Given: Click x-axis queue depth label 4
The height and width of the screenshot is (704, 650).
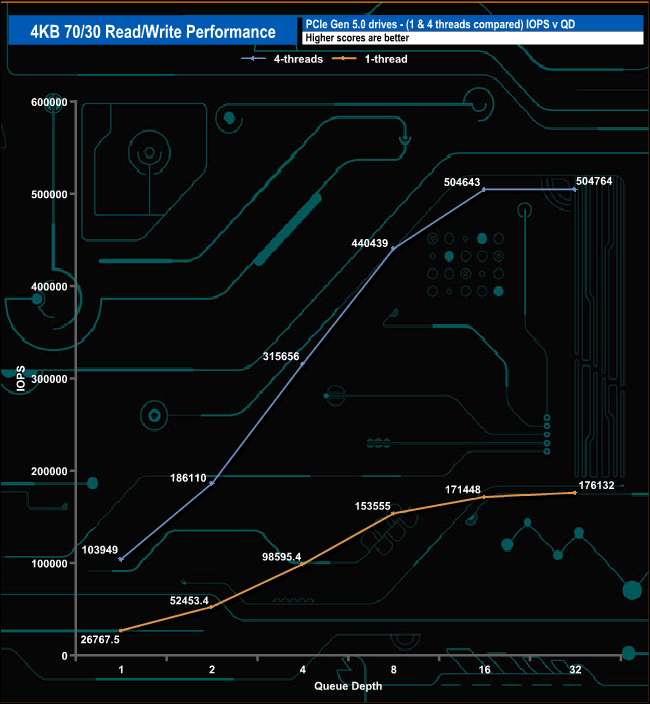Looking at the screenshot, I should 303,670.
